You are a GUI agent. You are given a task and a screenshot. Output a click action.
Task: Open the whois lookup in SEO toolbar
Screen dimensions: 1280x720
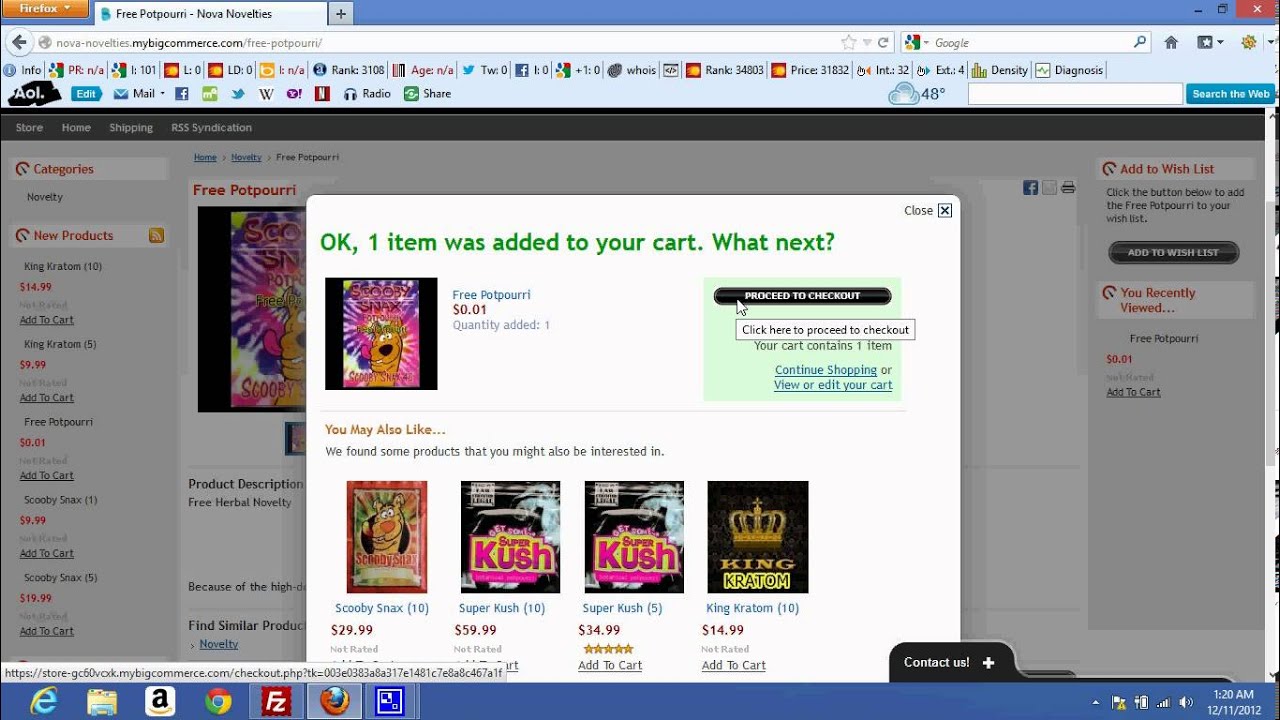coord(631,70)
